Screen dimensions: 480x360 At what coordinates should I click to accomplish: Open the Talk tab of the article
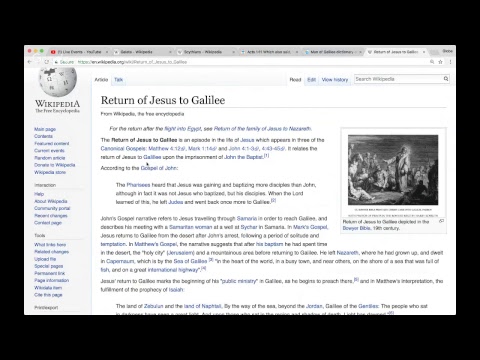click(119, 80)
